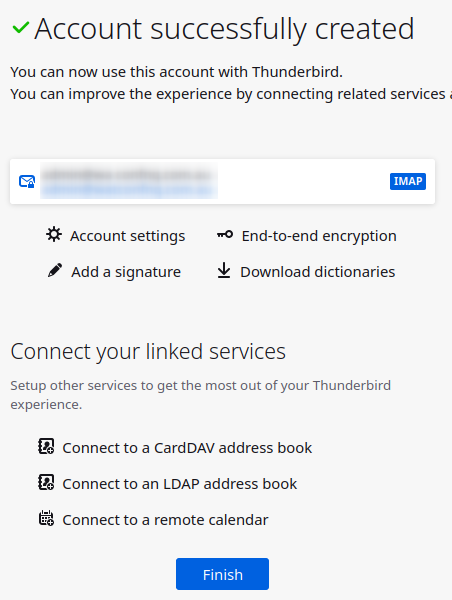Choose Download dictionaries

[x=318, y=272]
